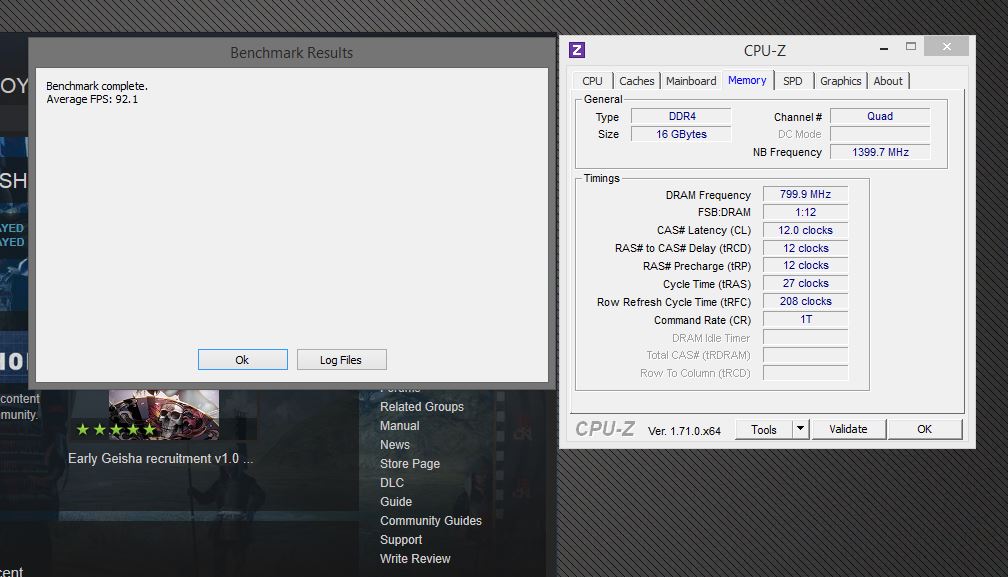Switch to the SPD tab
Screen dimensions: 1008x577
click(x=793, y=81)
